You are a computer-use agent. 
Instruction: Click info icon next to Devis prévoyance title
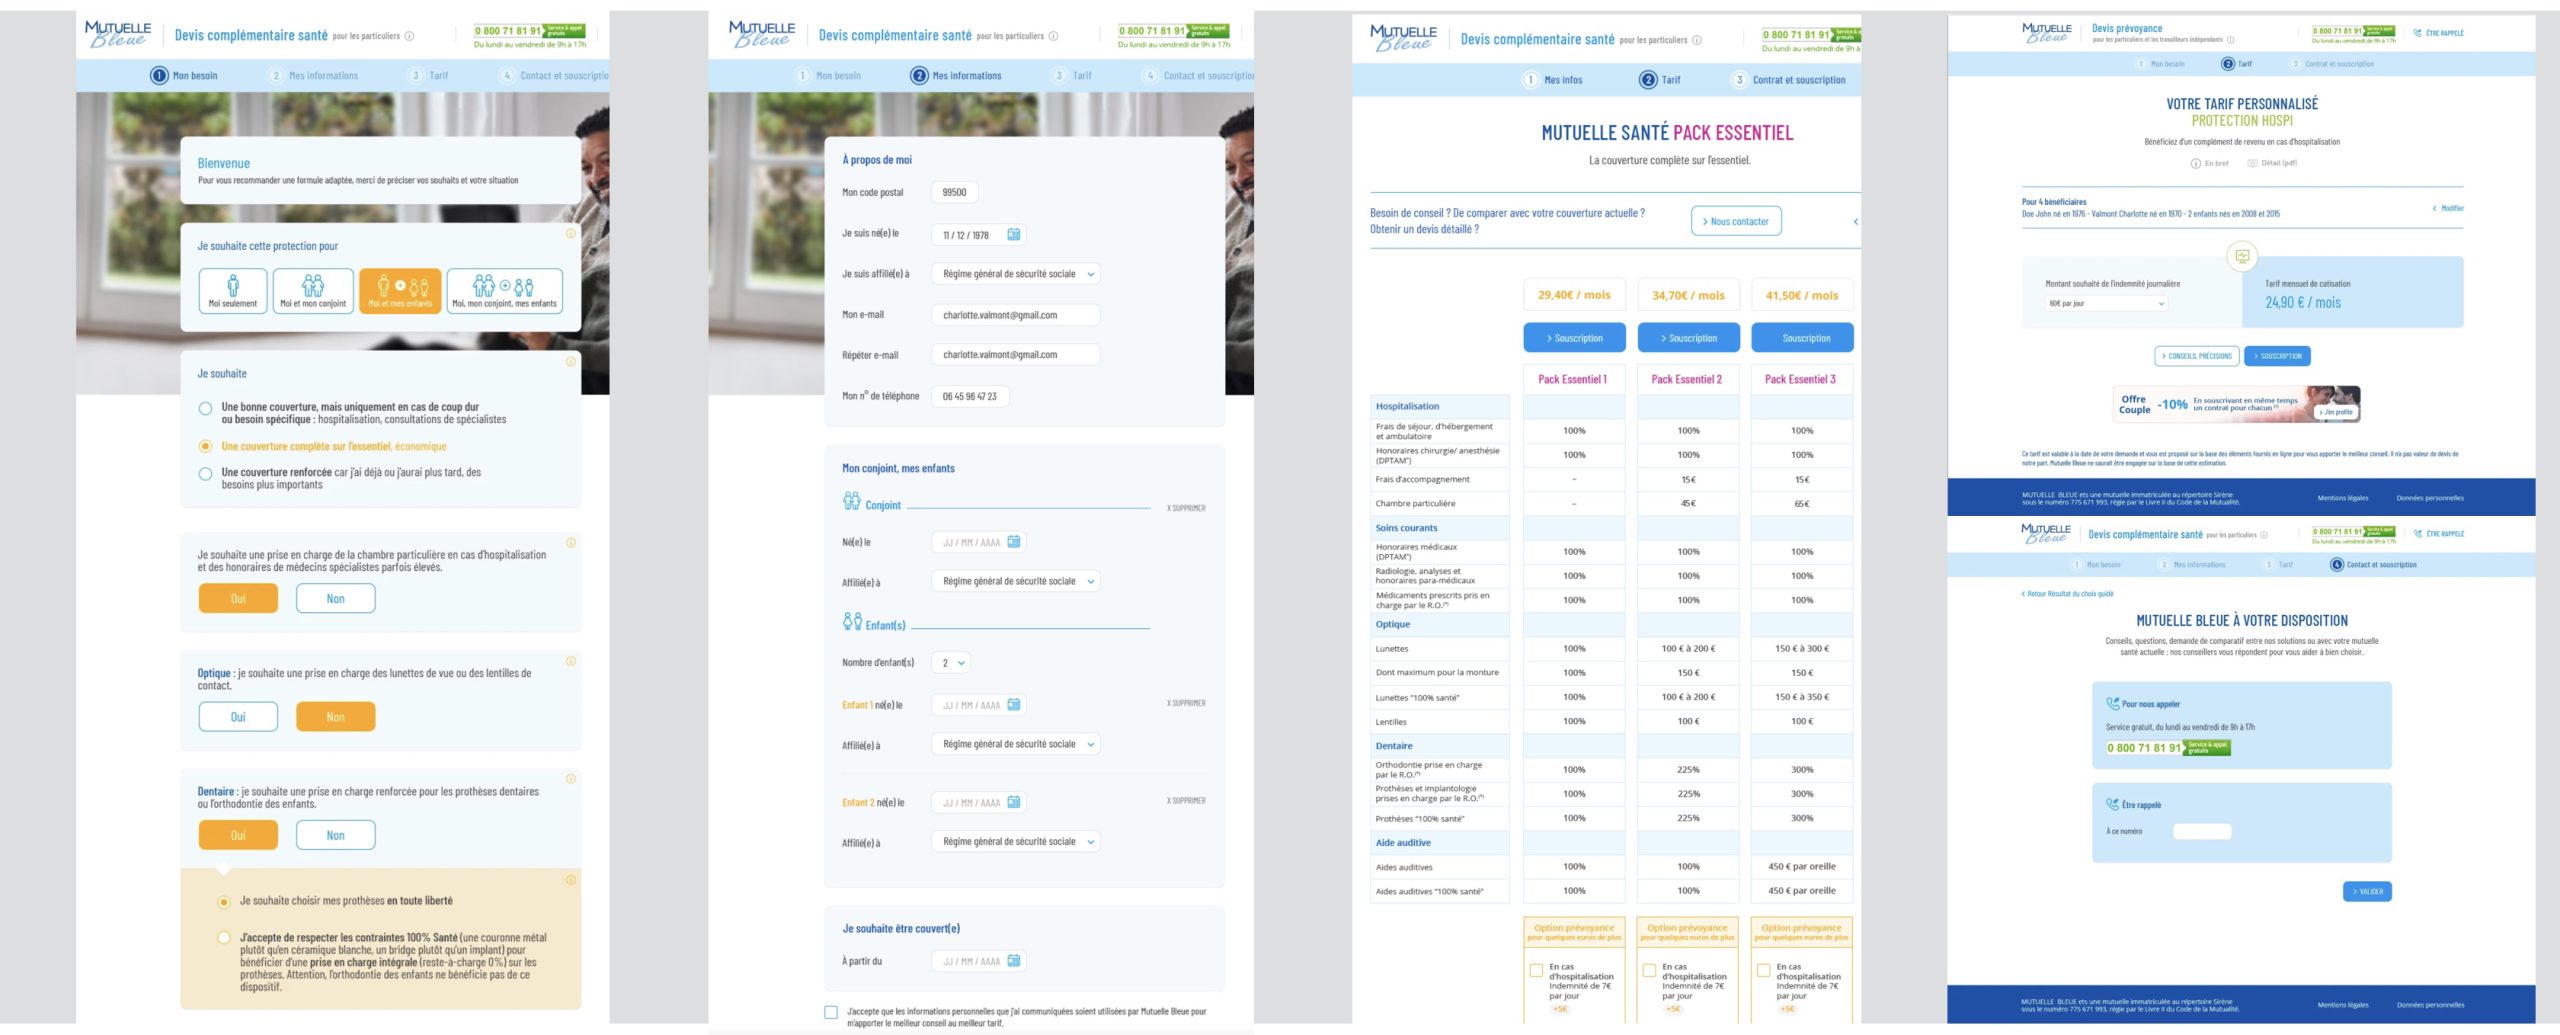click(2230, 40)
